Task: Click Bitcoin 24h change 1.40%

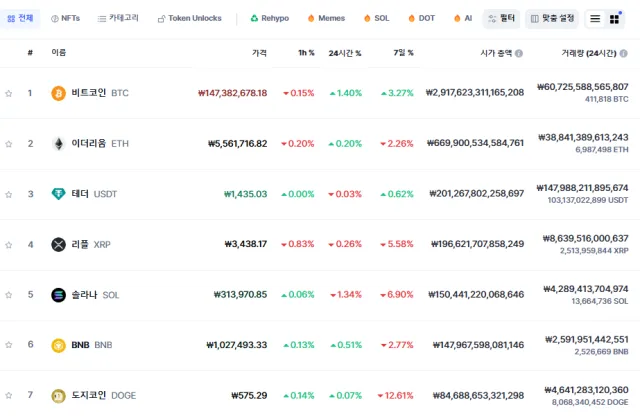Action: click(346, 93)
